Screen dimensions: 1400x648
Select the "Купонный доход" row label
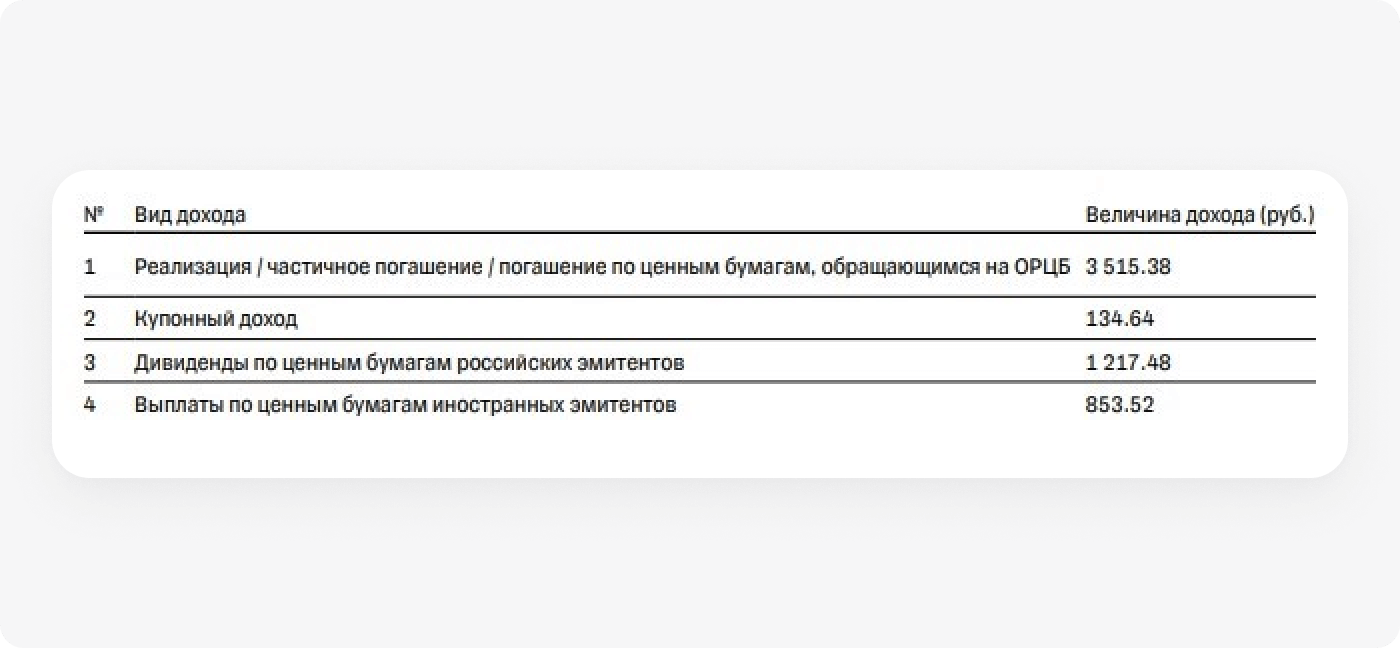[x=216, y=320]
